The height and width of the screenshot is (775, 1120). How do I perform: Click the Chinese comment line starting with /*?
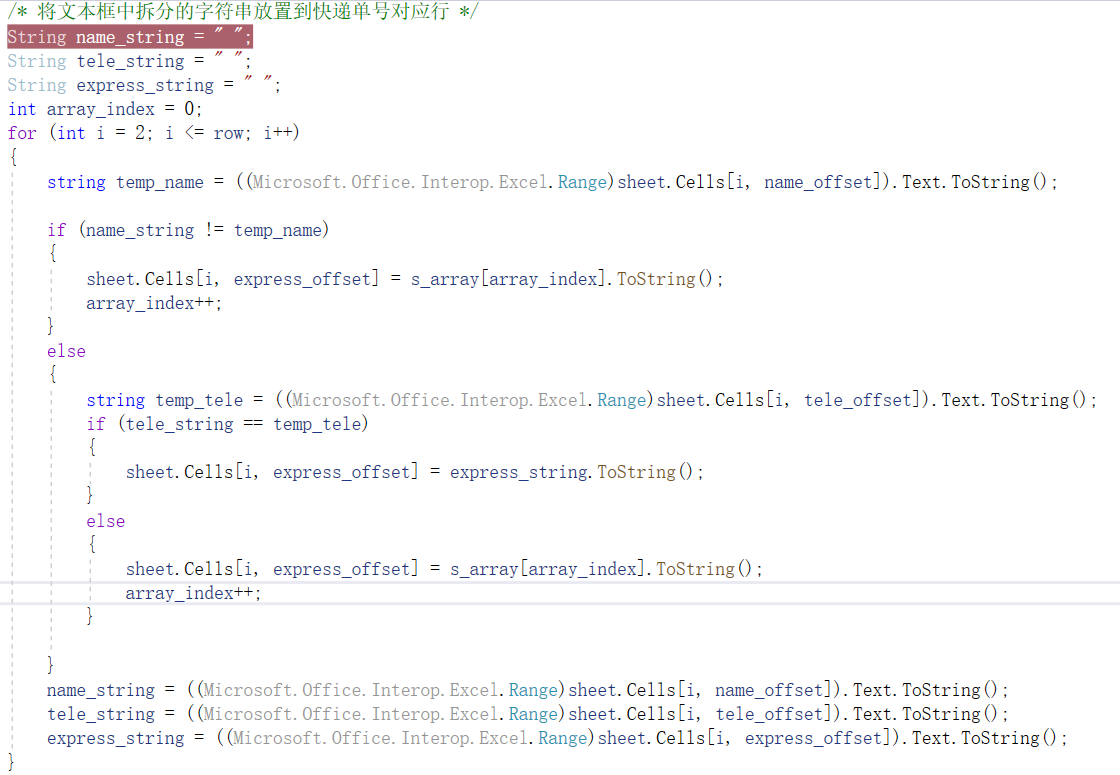pos(243,11)
